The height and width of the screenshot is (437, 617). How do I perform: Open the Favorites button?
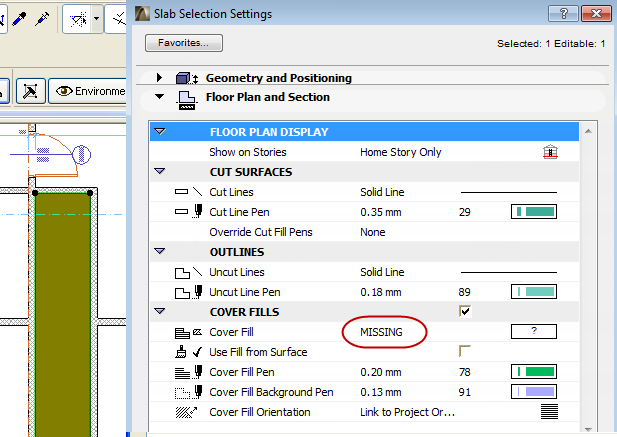coord(184,43)
